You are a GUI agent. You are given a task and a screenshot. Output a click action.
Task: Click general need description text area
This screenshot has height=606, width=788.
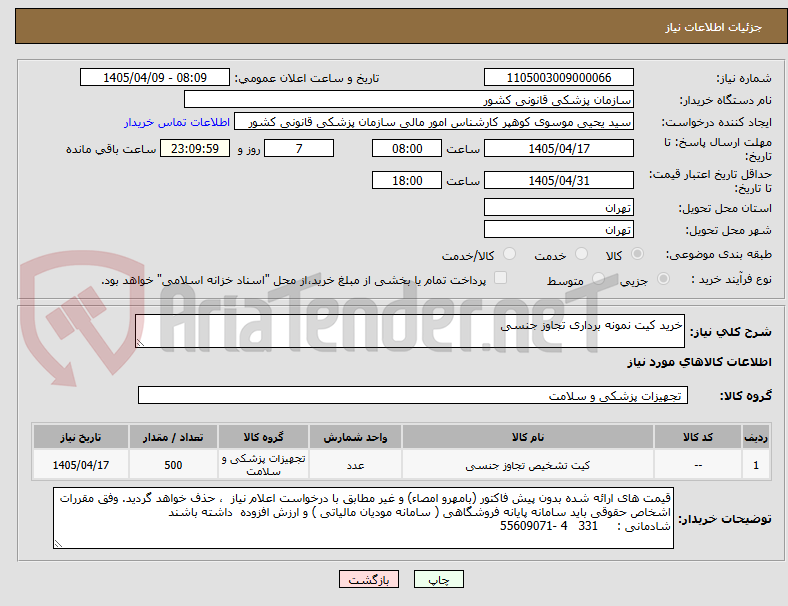coord(410,331)
